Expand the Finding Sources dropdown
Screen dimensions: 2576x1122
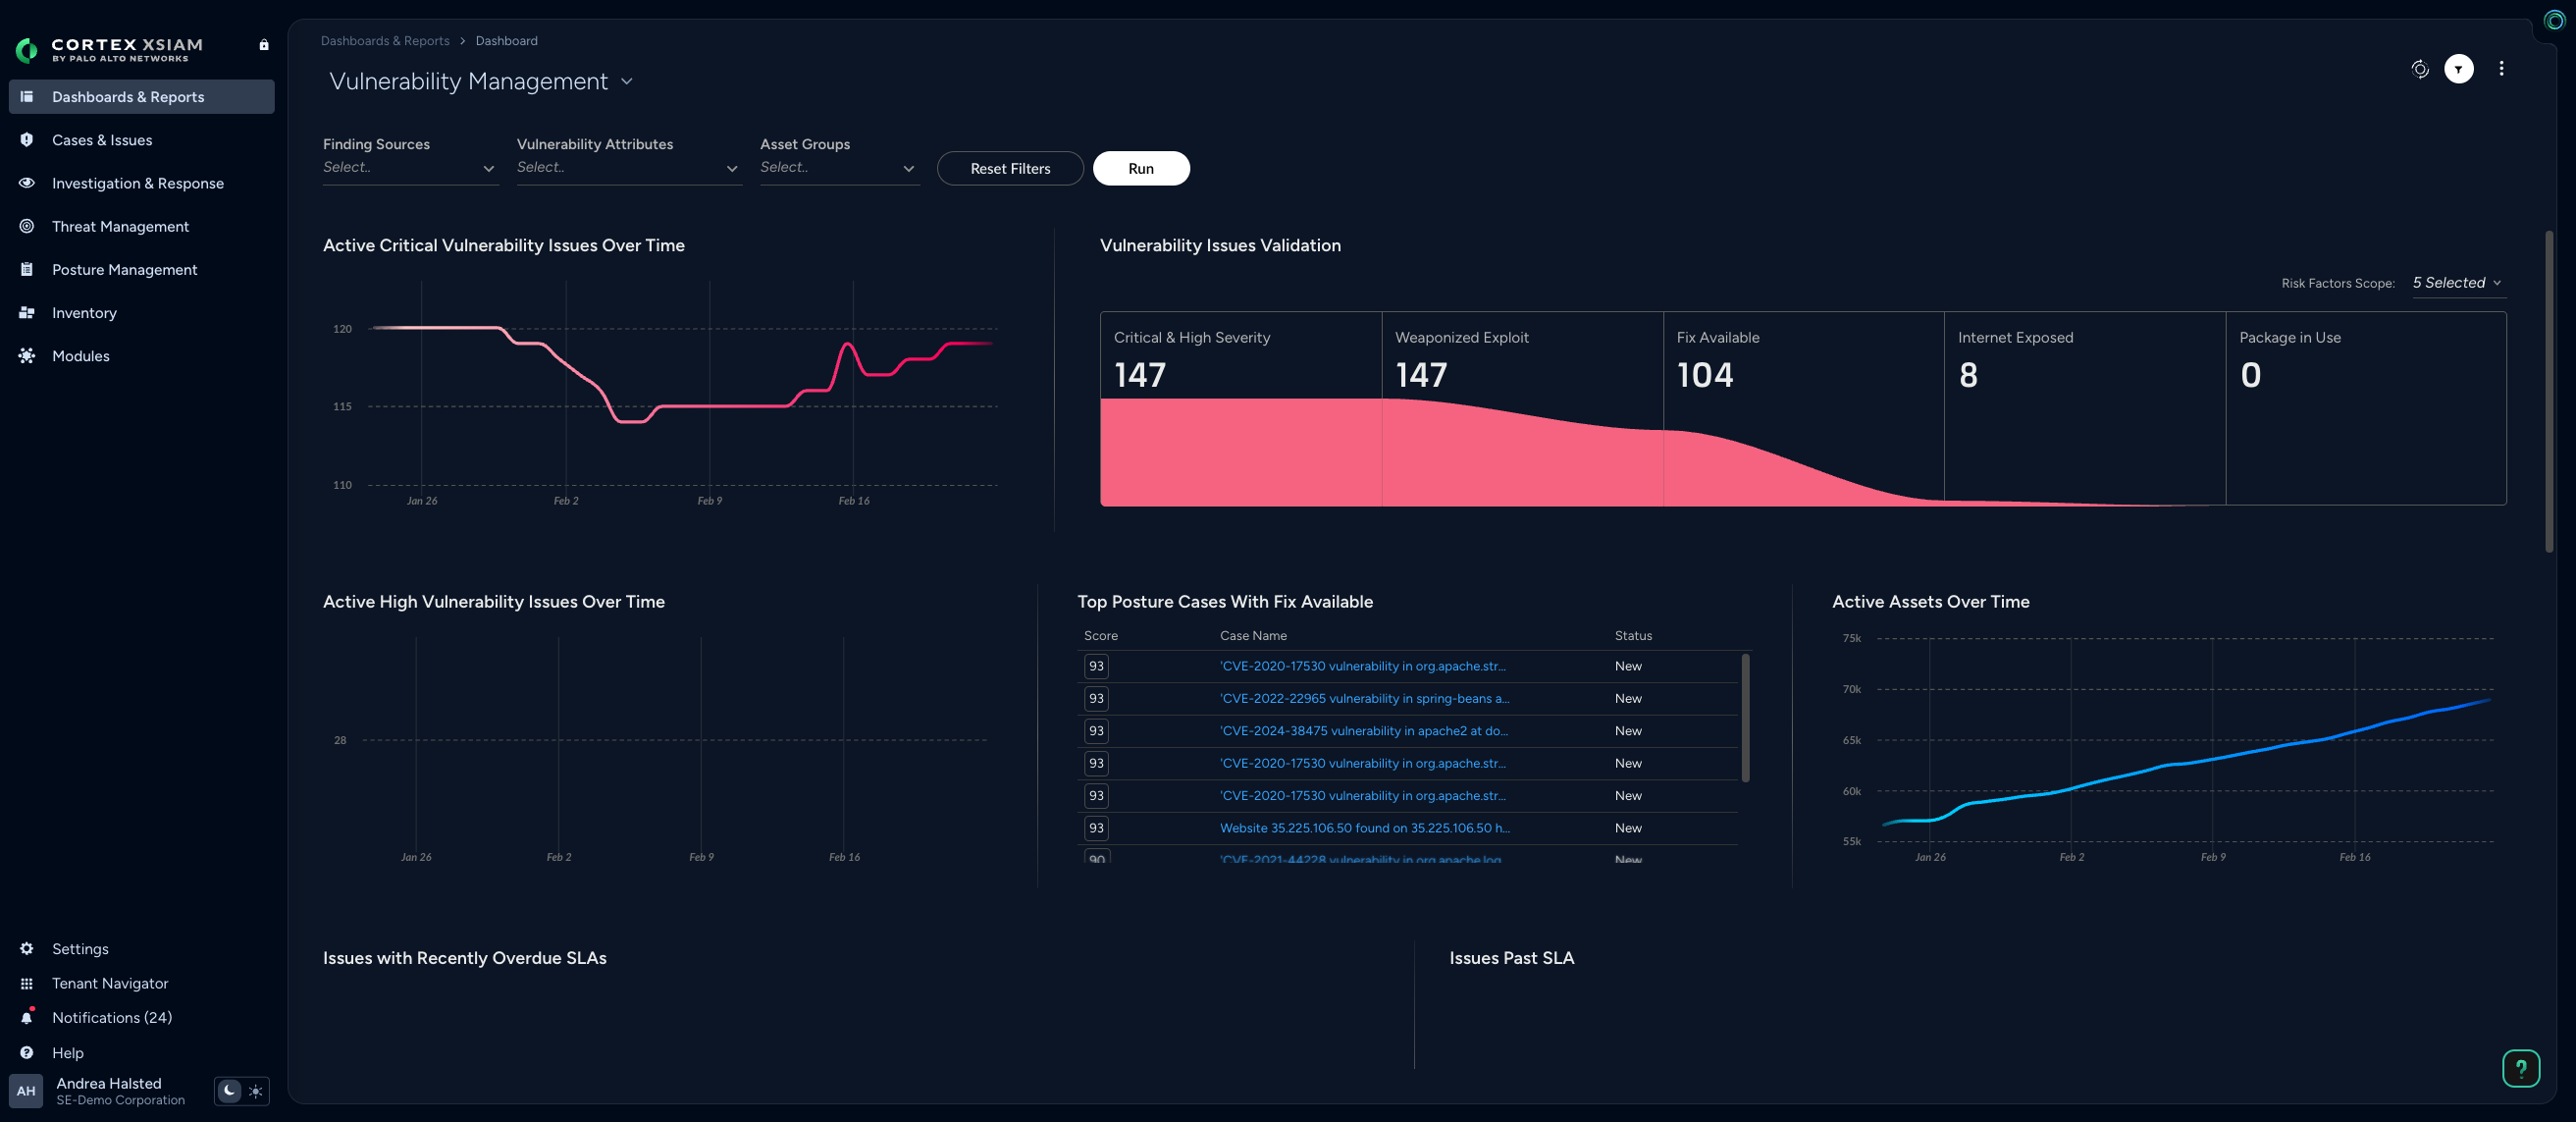point(410,168)
